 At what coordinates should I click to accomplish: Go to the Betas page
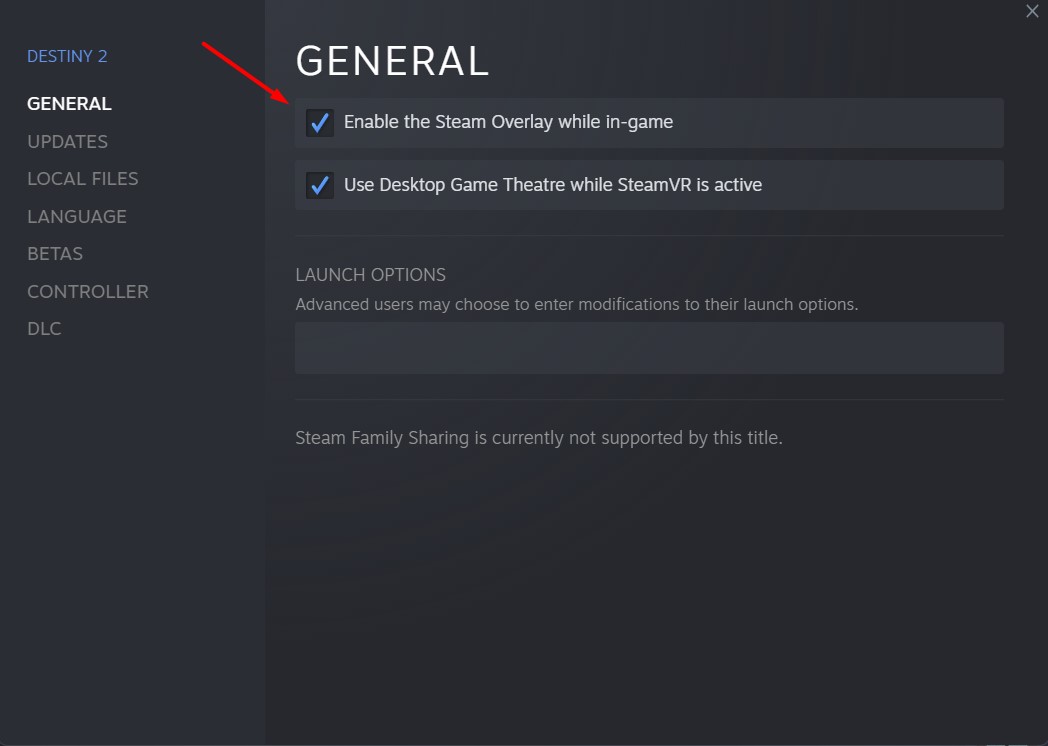point(55,254)
